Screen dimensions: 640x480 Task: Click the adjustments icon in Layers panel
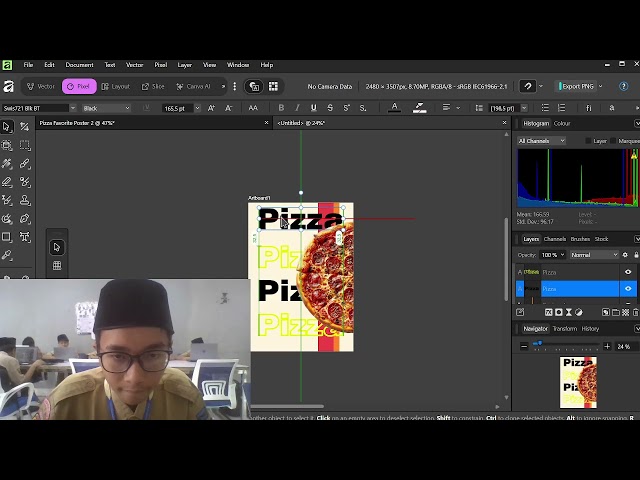point(579,312)
